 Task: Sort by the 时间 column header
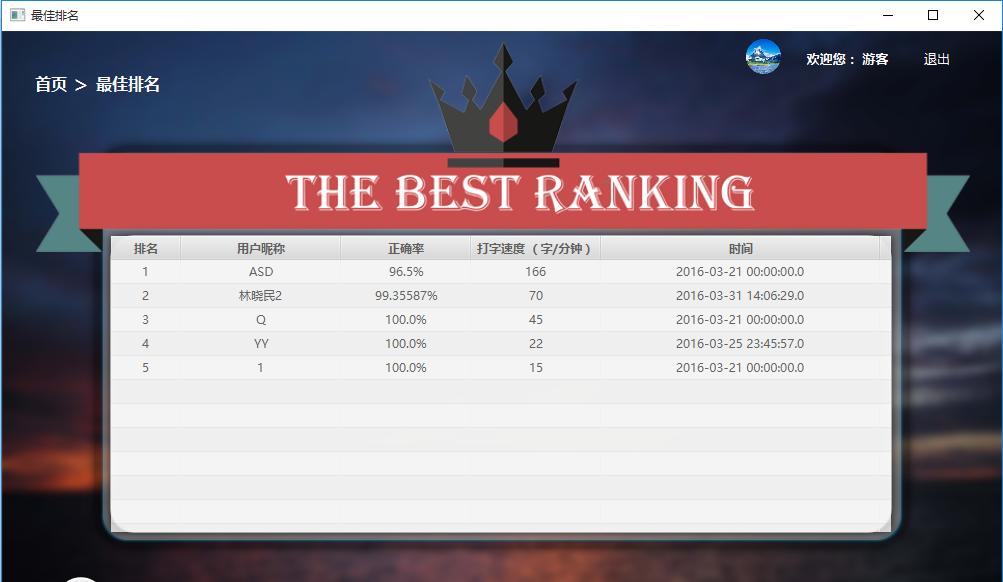pyautogui.click(x=740, y=248)
